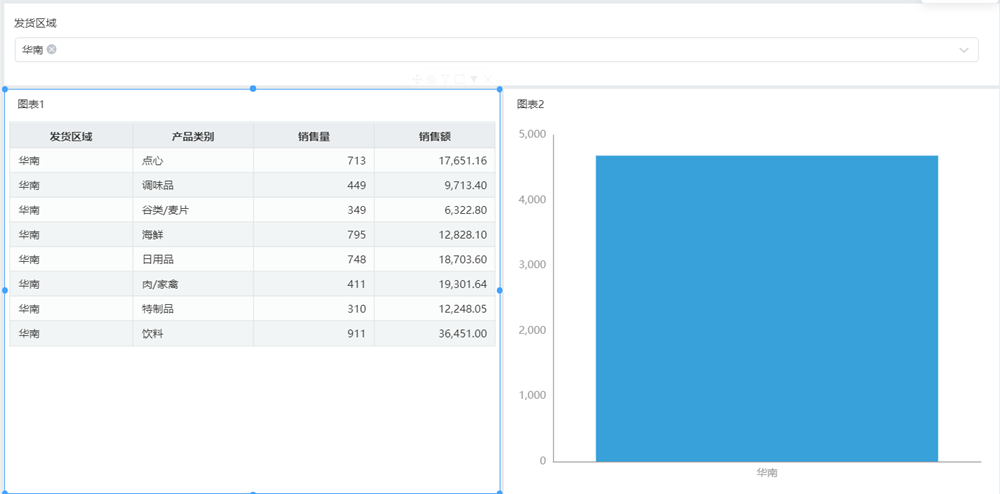Screen dimensions: 1000x494
Task: Click sales quantity 411
Action: coord(314,284)
